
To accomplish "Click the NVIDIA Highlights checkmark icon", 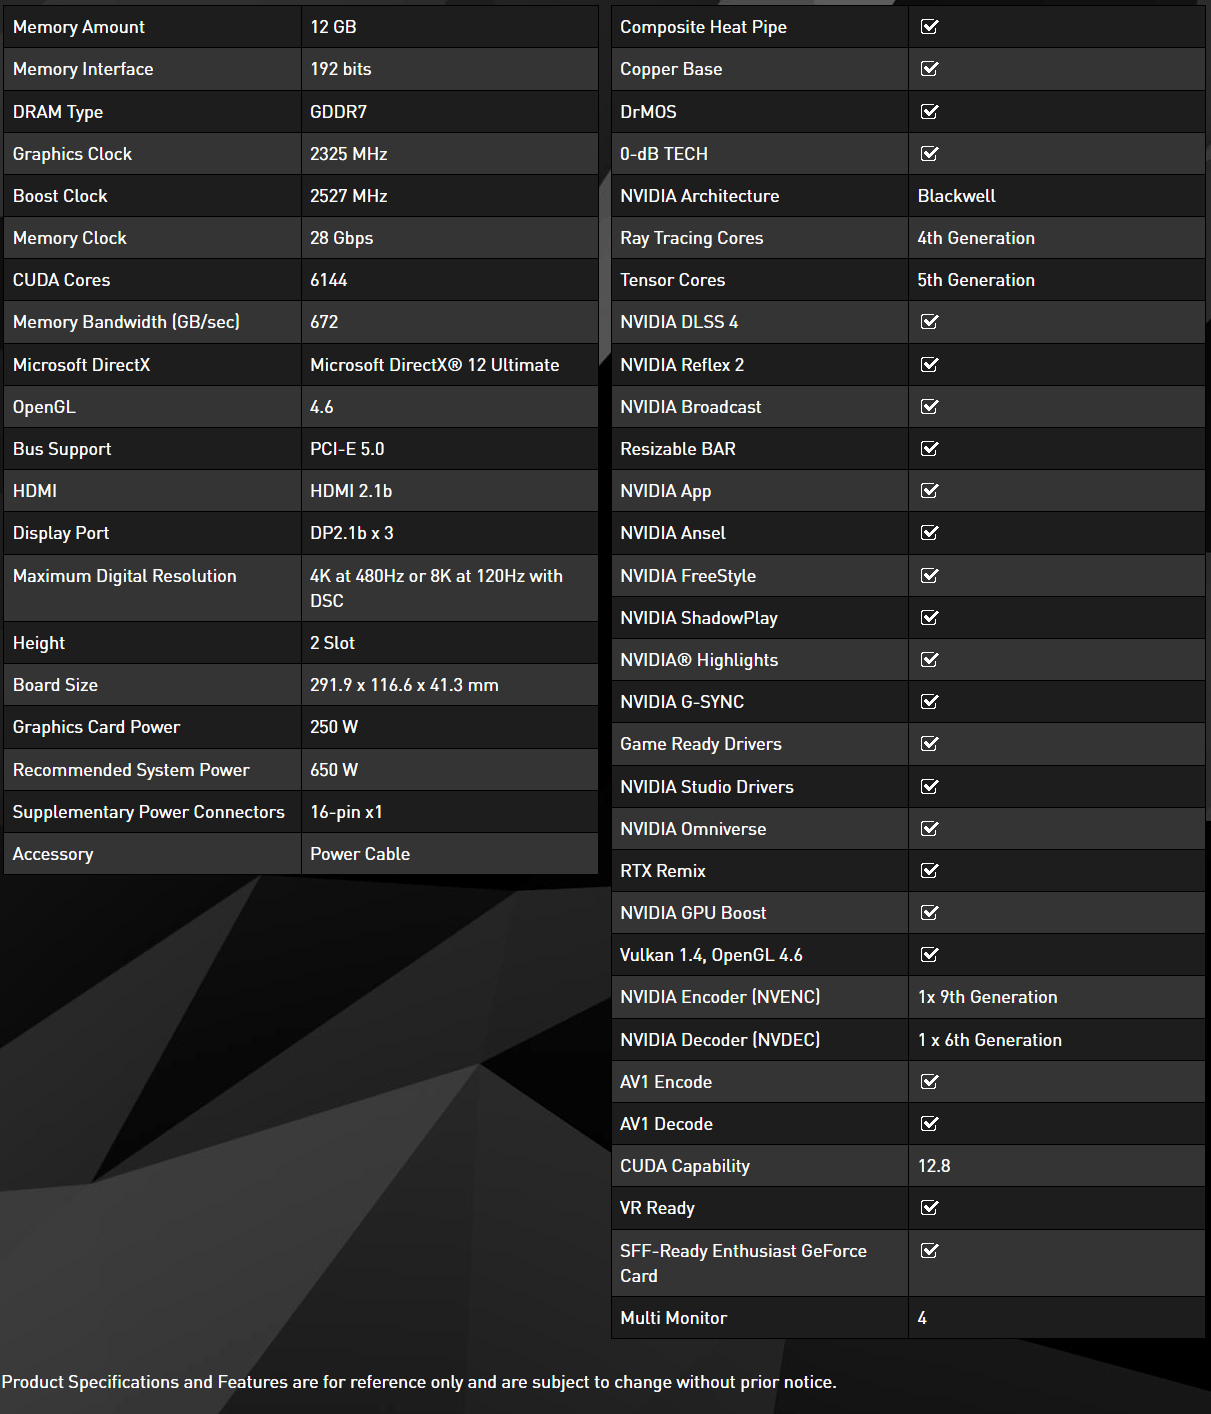I will pos(929,659).
